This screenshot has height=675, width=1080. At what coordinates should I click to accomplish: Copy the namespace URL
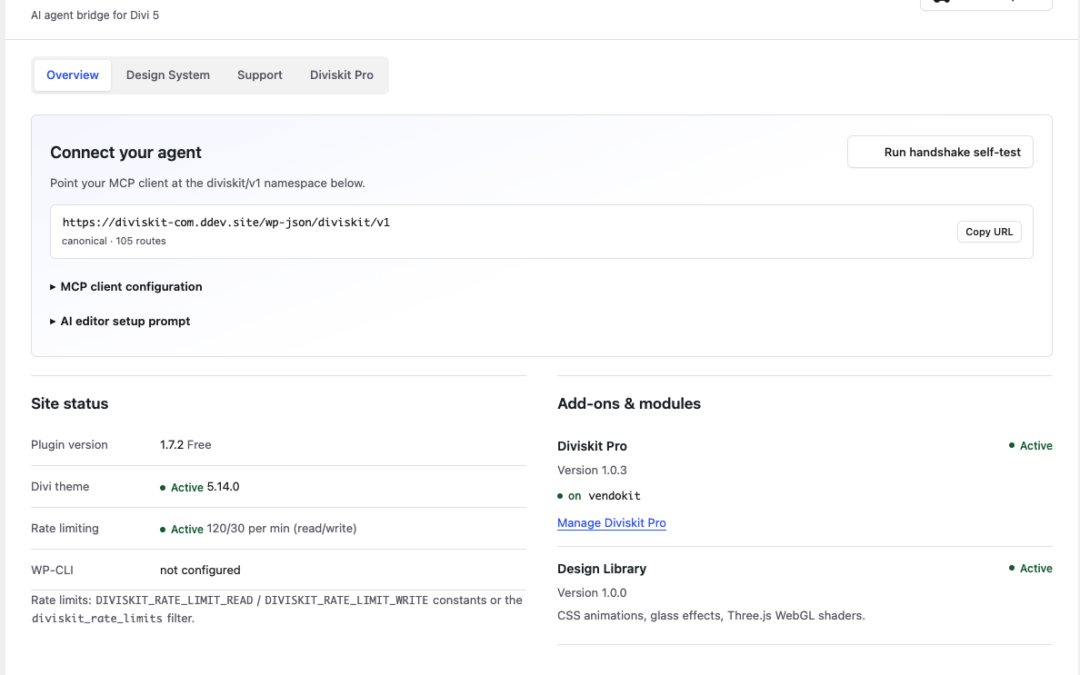pos(989,232)
